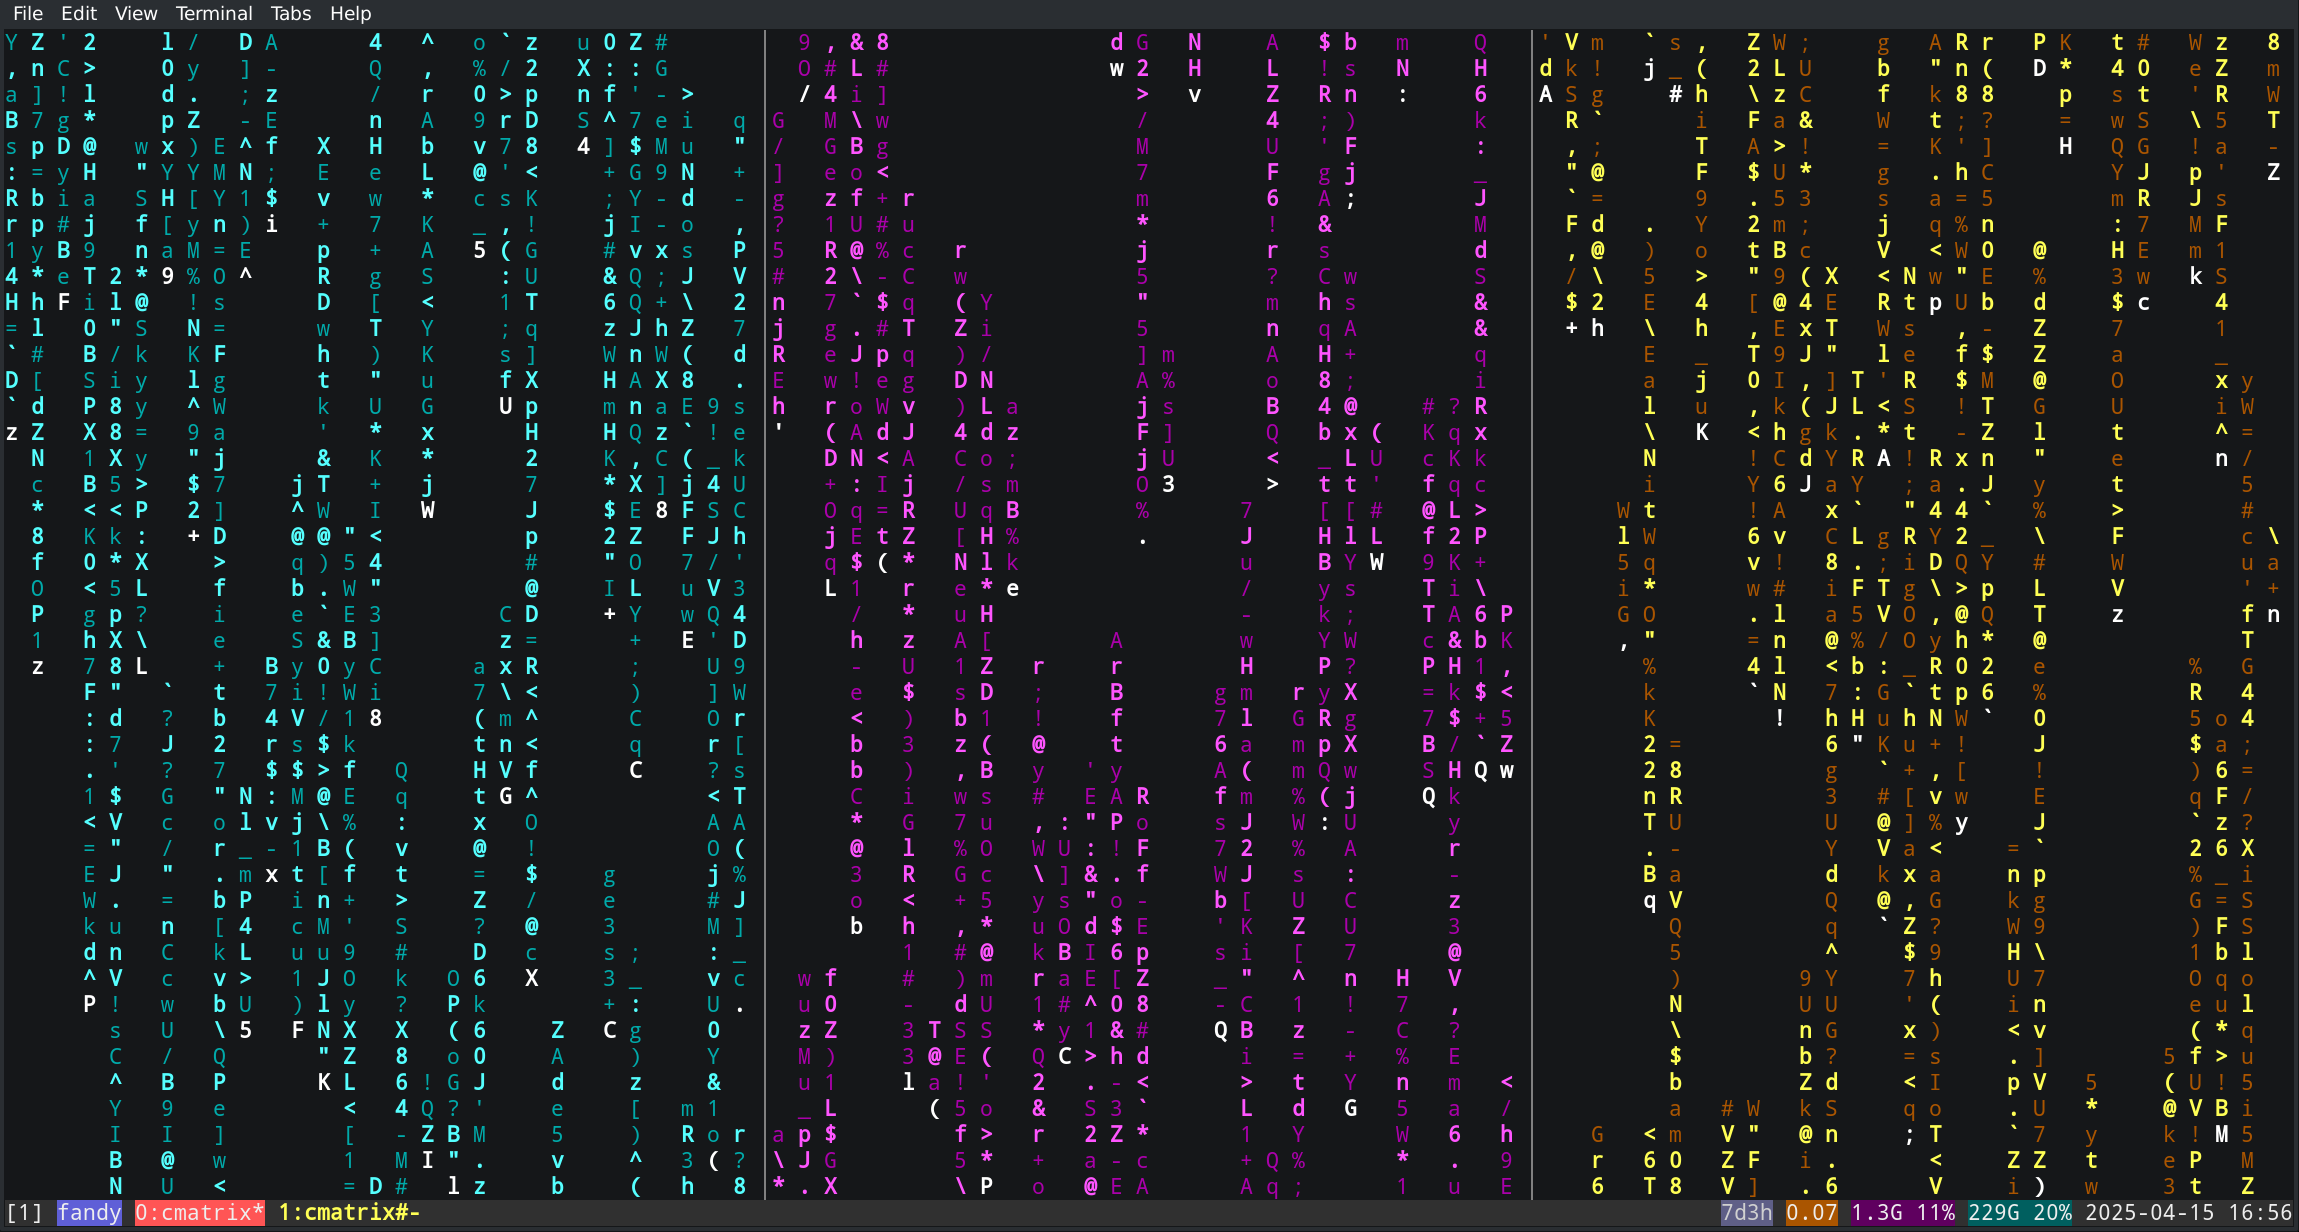2299x1232 pixels.
Task: Click the teal 229G 20% disk indicator
Action: pos(2020,1213)
